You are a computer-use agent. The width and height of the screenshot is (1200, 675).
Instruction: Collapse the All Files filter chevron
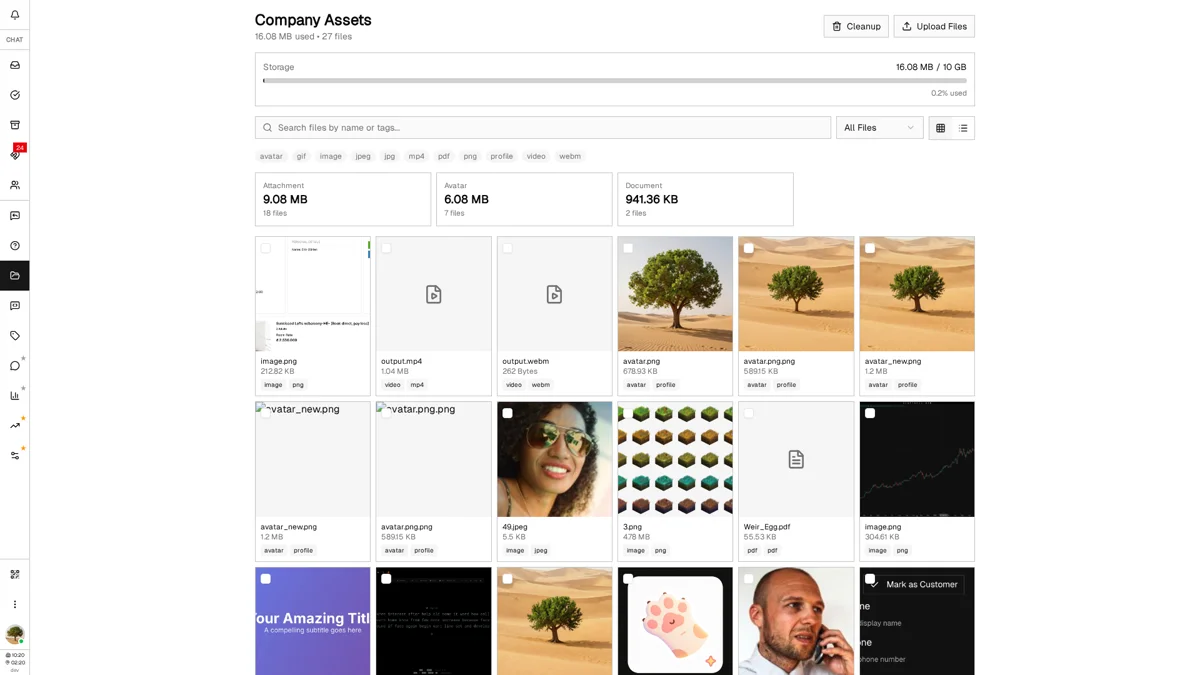pos(910,127)
